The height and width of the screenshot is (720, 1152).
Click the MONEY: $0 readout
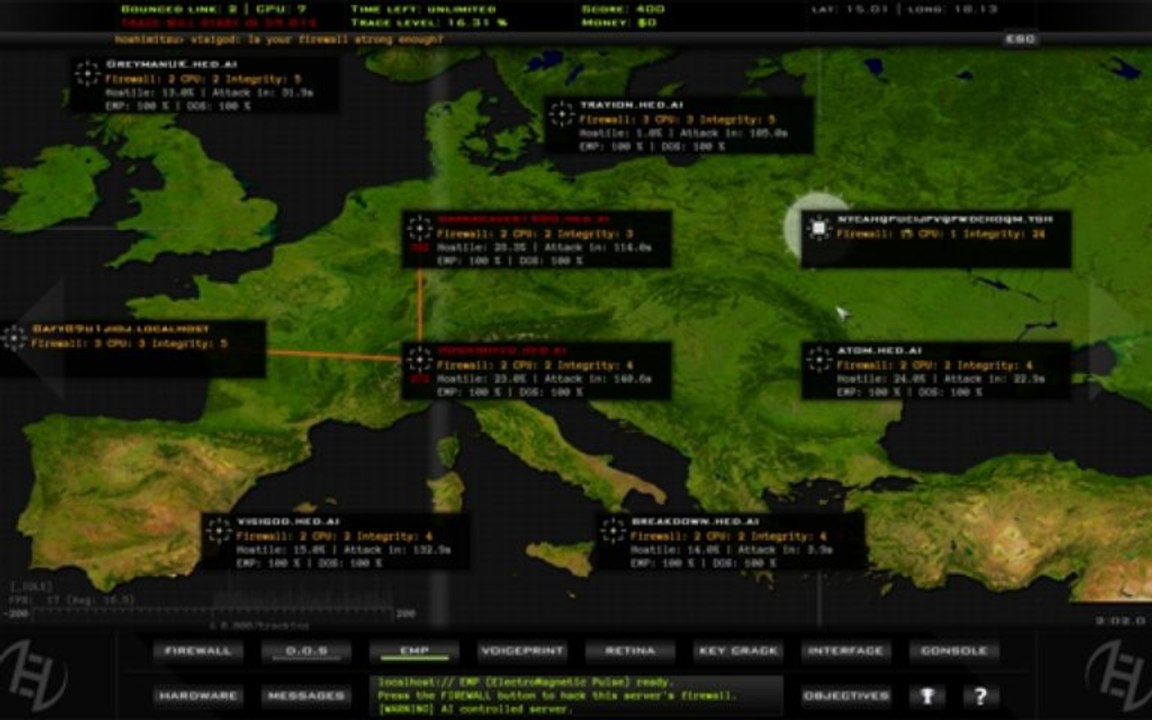tap(619, 23)
